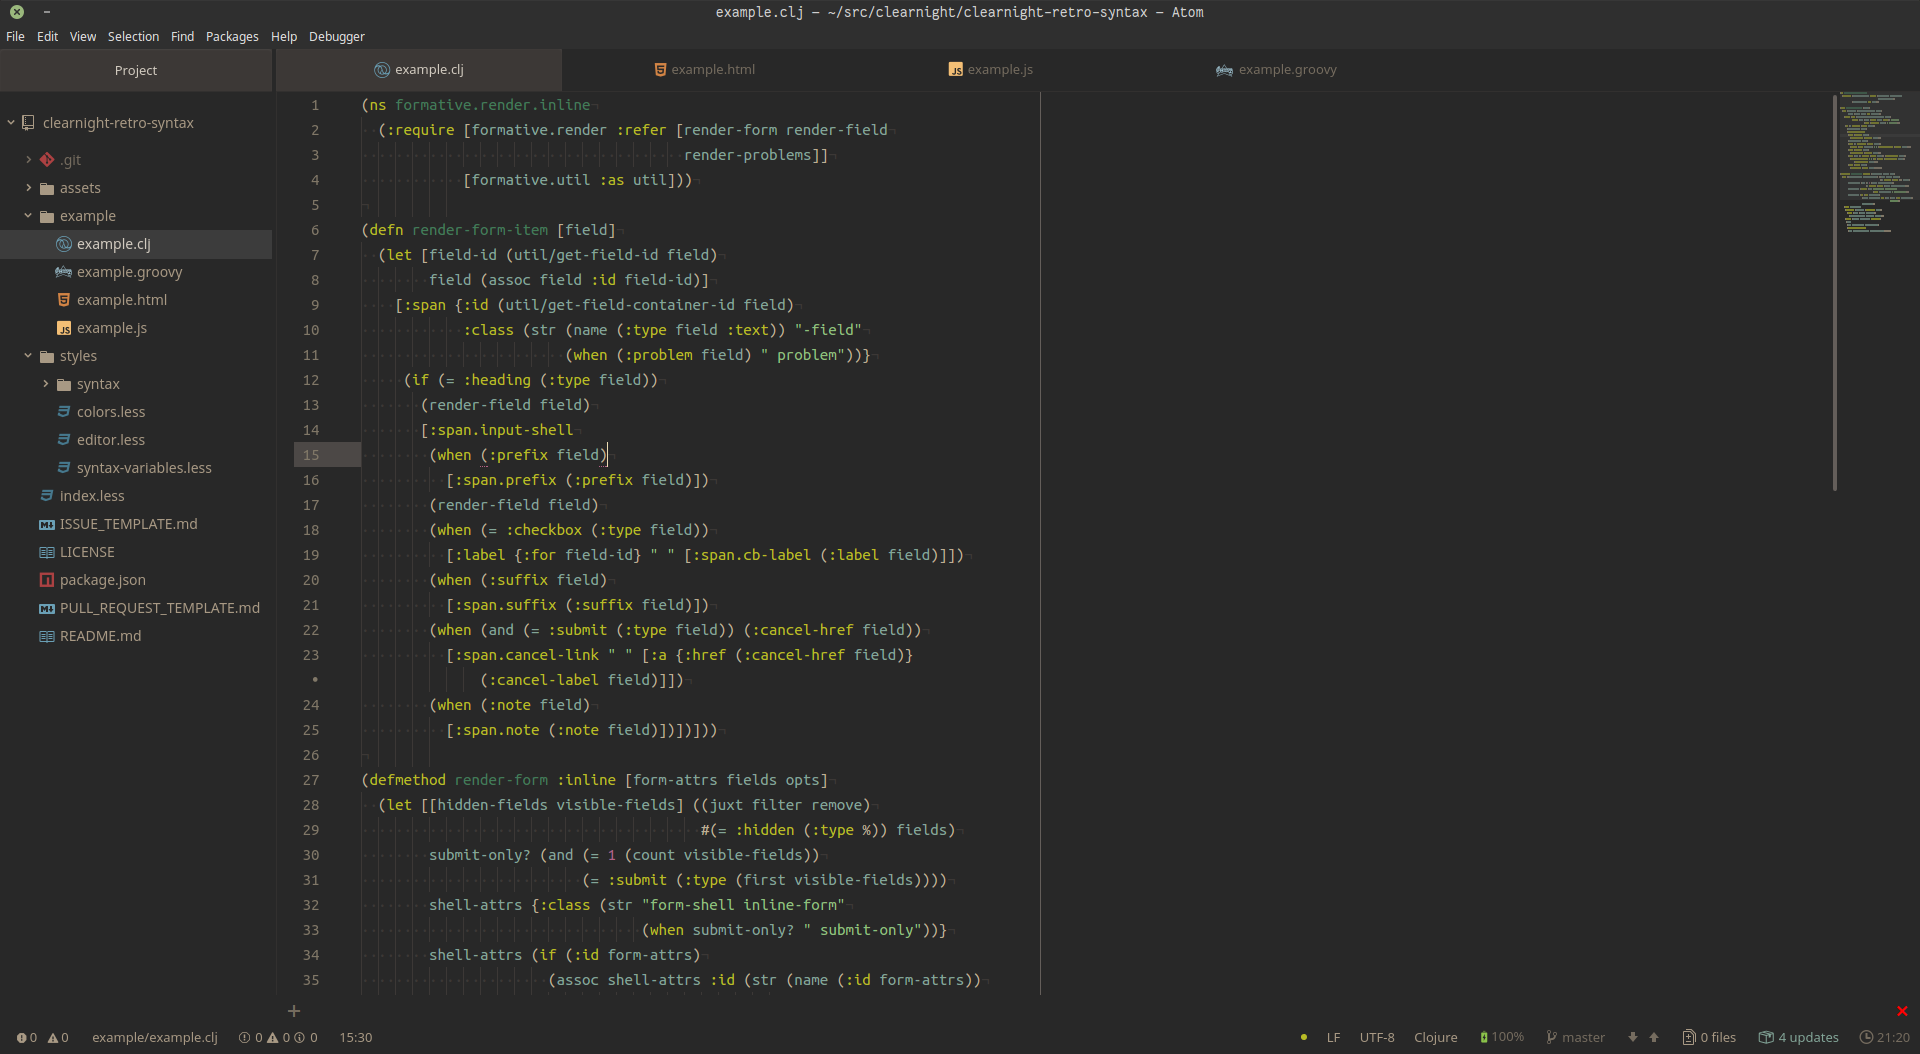The image size is (1920, 1054).
Task: Click the master git branch indicator
Action: coord(1575,1038)
